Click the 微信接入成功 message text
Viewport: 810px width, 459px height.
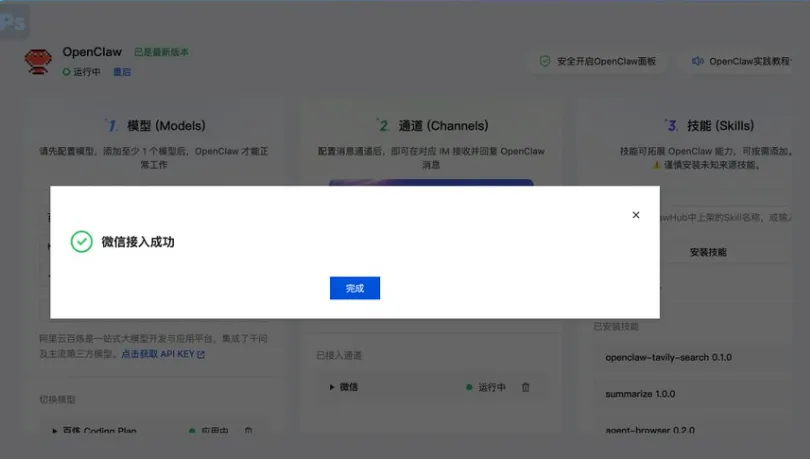(138, 242)
